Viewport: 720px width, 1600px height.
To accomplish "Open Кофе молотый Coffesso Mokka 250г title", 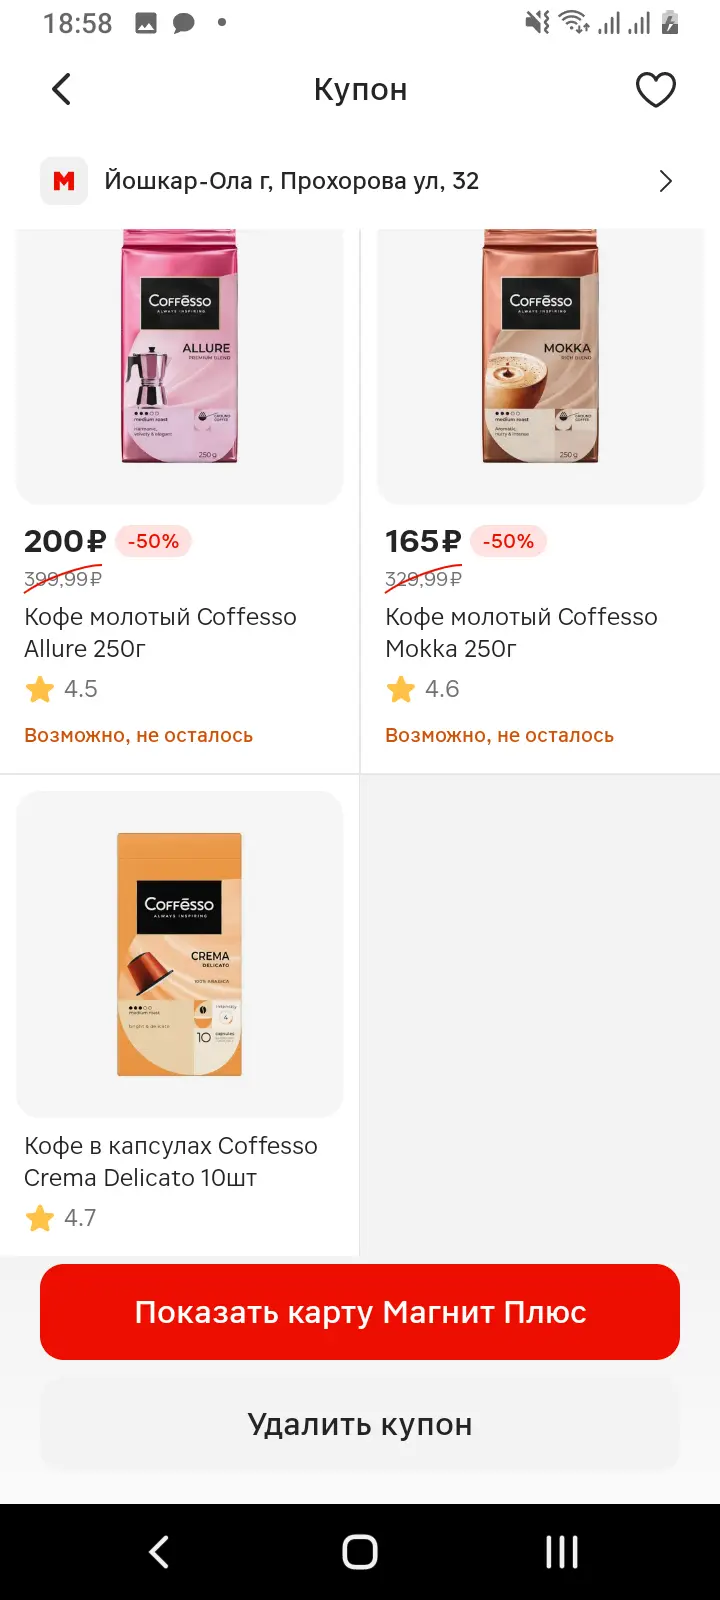I will tap(521, 632).
